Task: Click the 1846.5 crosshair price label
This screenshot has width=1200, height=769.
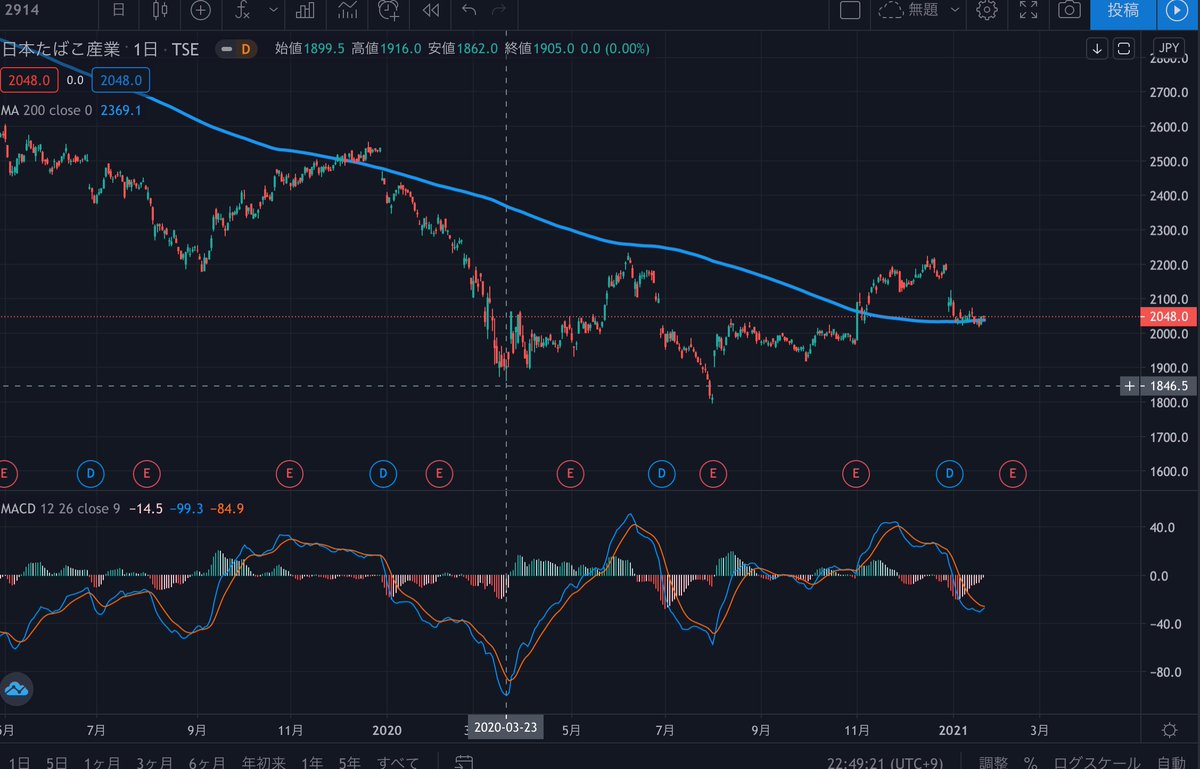Action: click(x=1168, y=386)
